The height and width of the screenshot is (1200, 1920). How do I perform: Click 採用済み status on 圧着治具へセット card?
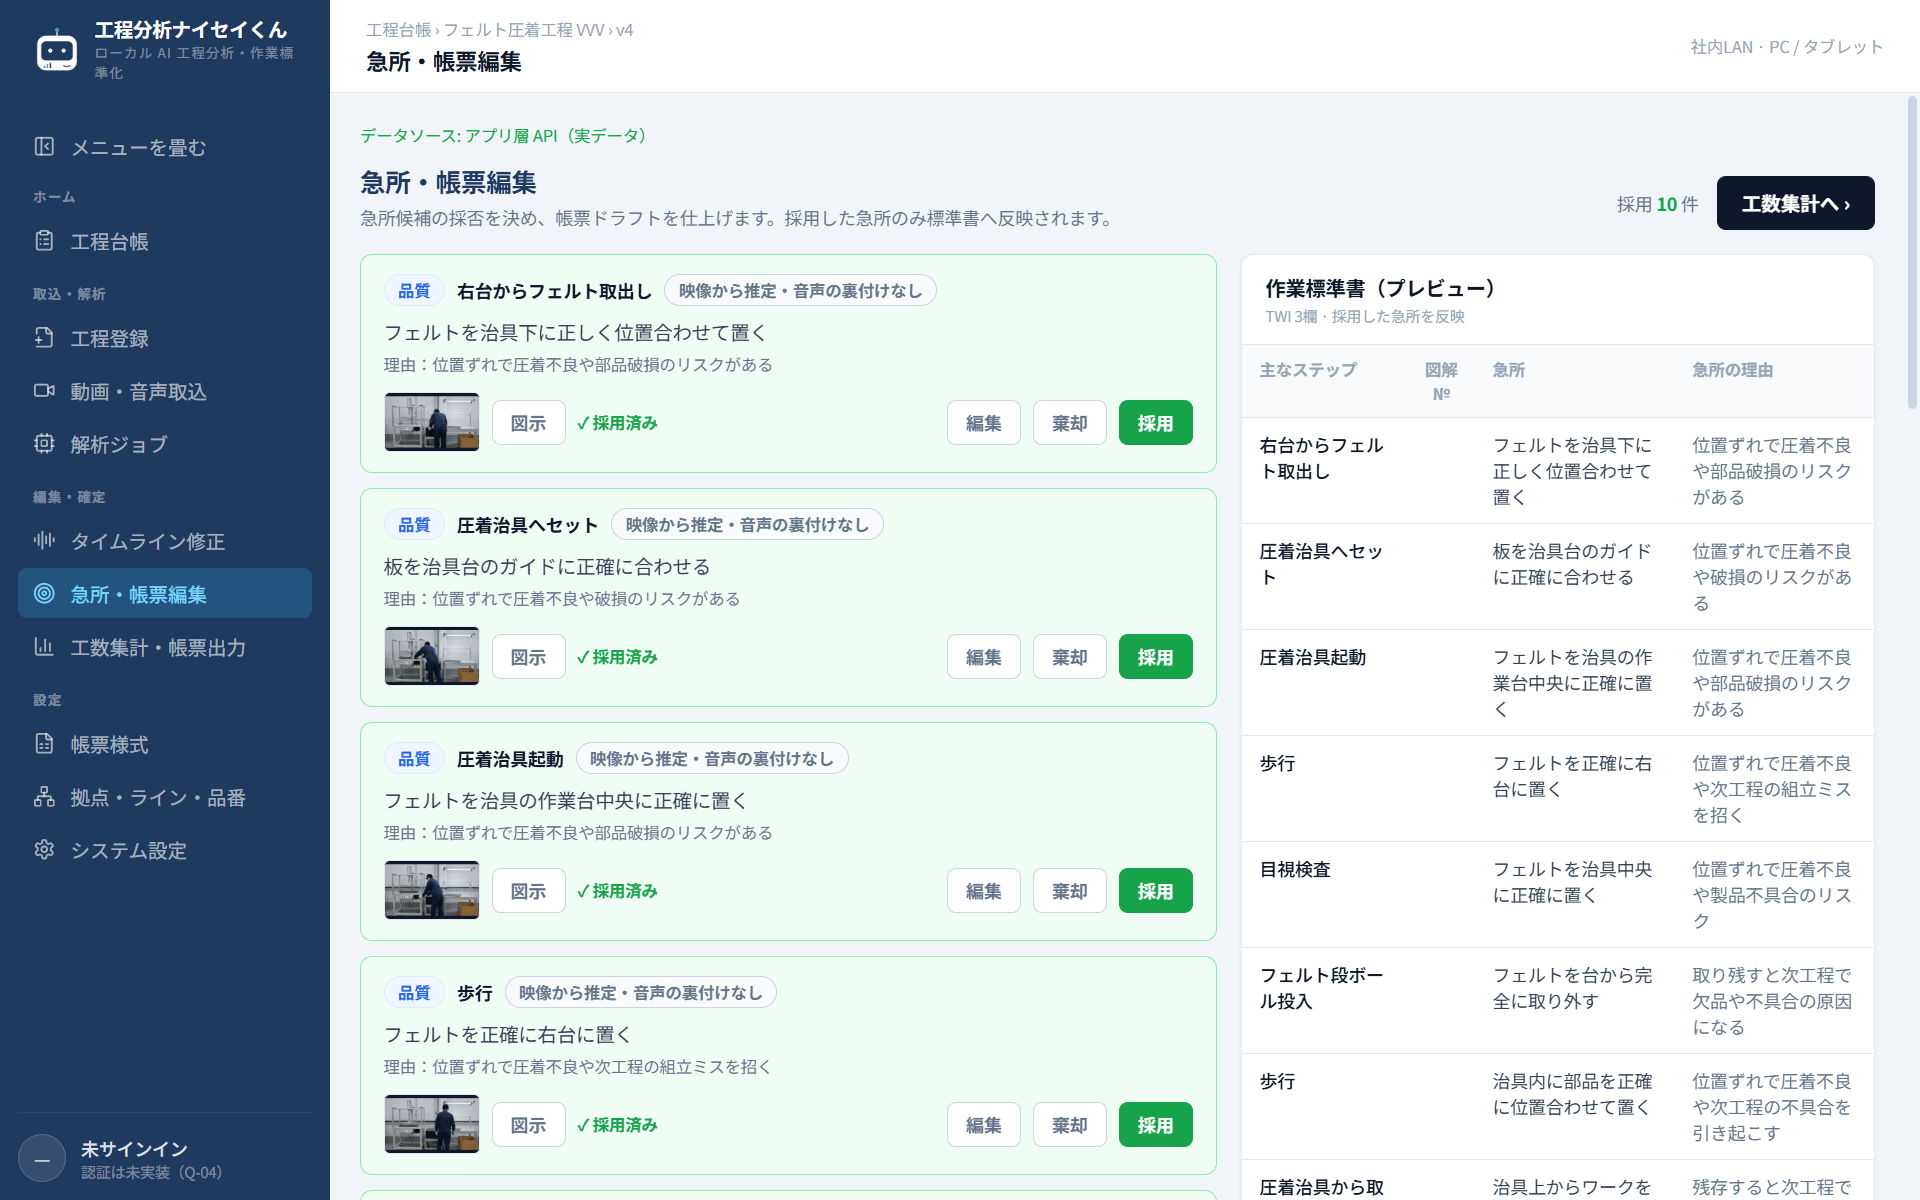[617, 657]
